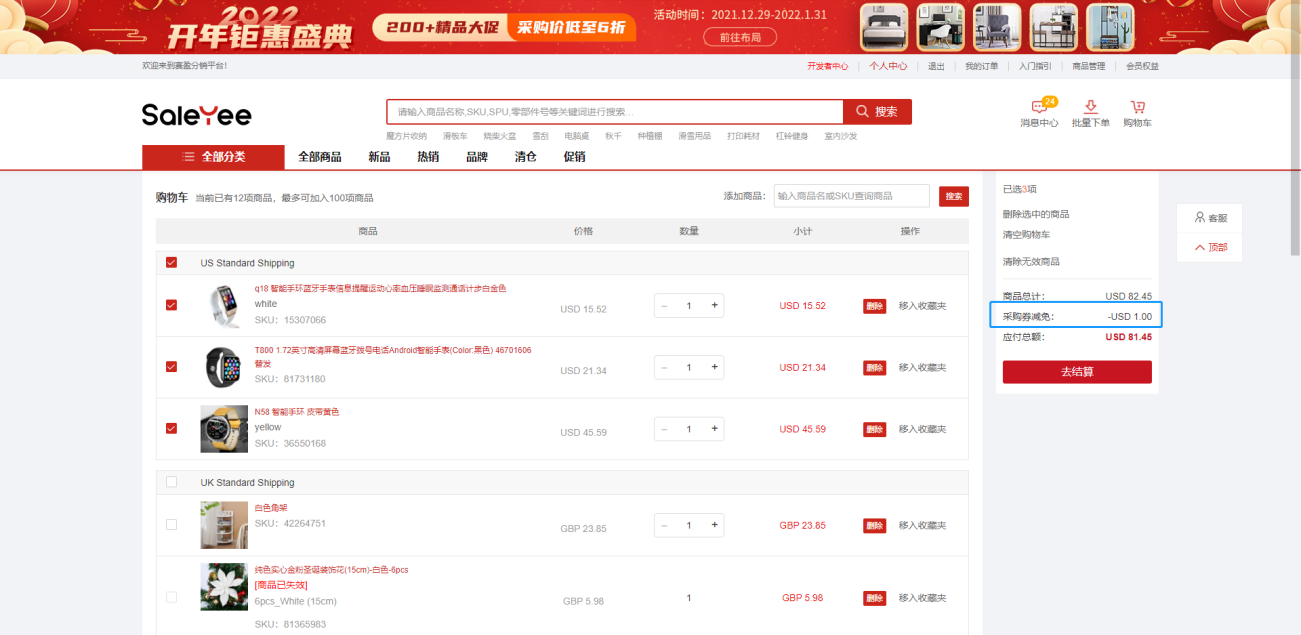
Task: Open the 热销 hot sales tab
Action: pyautogui.click(x=428, y=157)
